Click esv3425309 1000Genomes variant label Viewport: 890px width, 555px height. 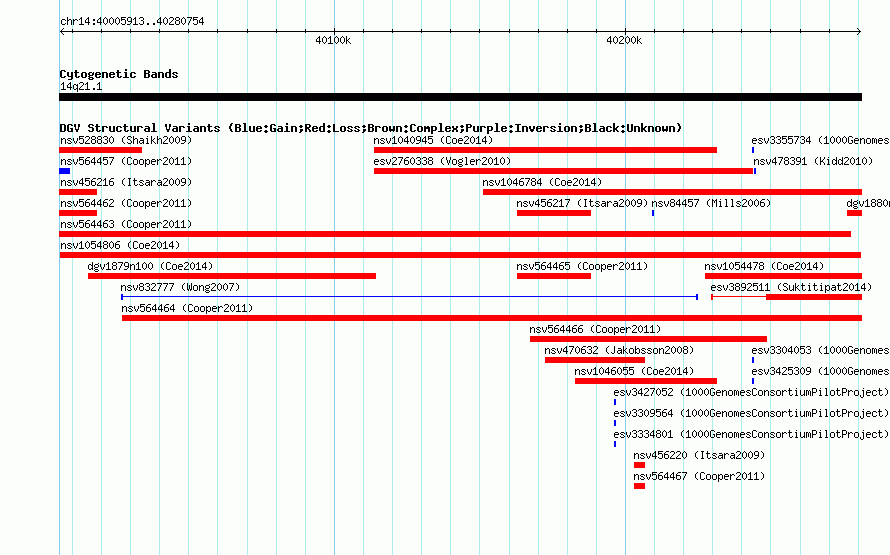tap(820, 371)
